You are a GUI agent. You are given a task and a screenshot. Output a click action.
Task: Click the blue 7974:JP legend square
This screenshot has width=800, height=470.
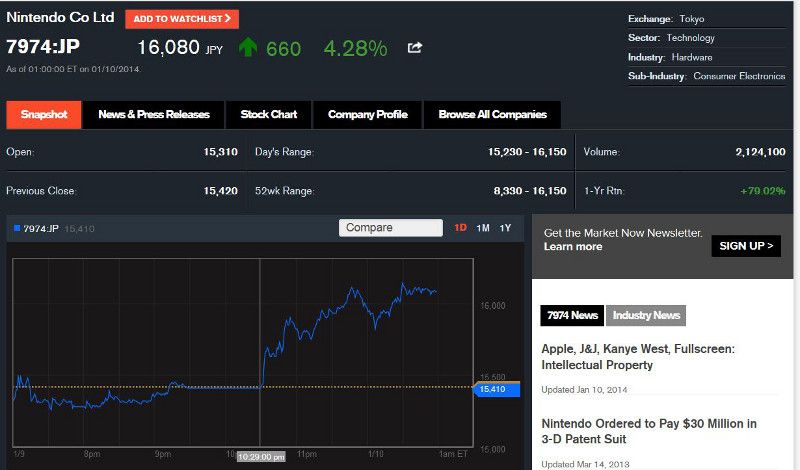(x=16, y=228)
